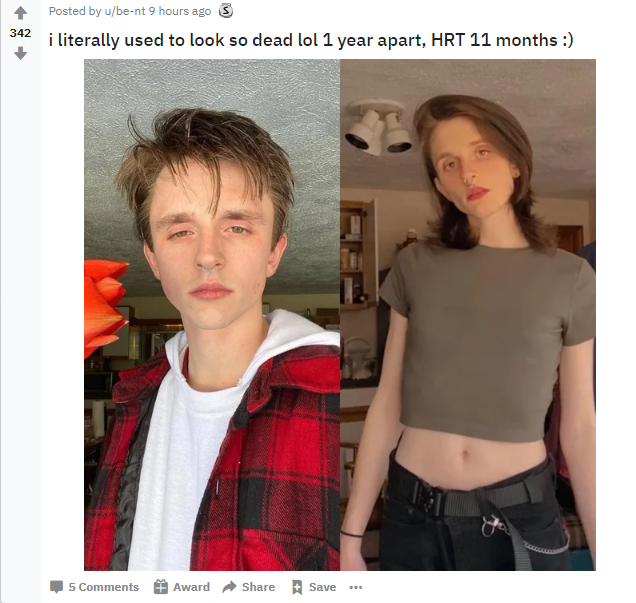Viewport: 636px width, 603px height.
Task: Open the three-dot more options menu
Action: click(x=356, y=587)
